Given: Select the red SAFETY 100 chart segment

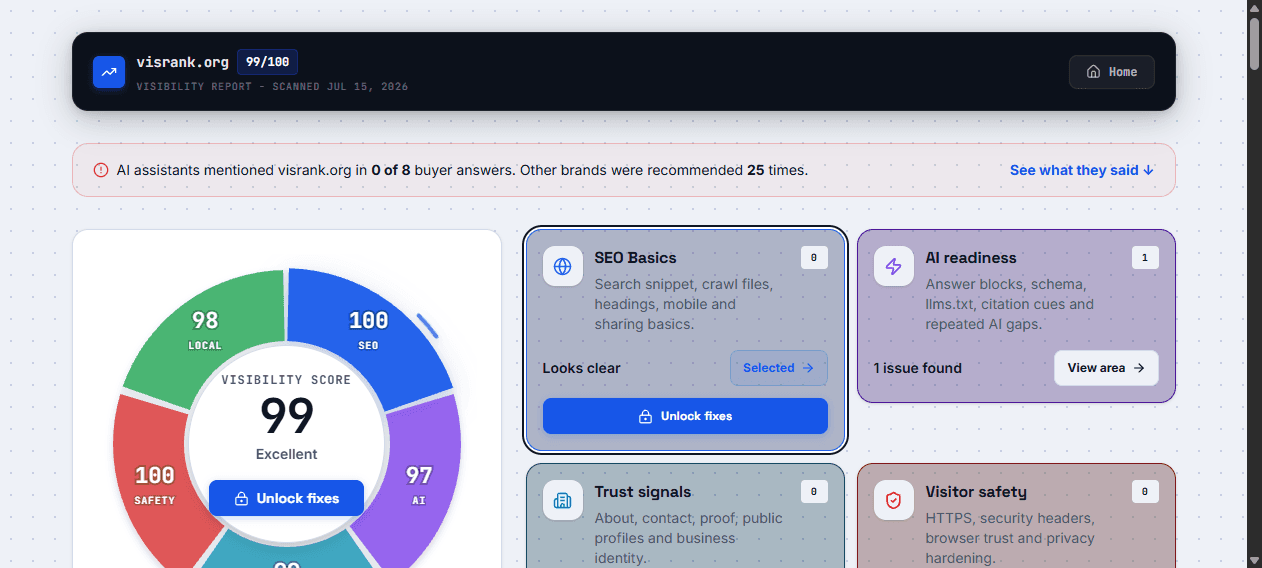Looking at the screenshot, I should [x=154, y=485].
